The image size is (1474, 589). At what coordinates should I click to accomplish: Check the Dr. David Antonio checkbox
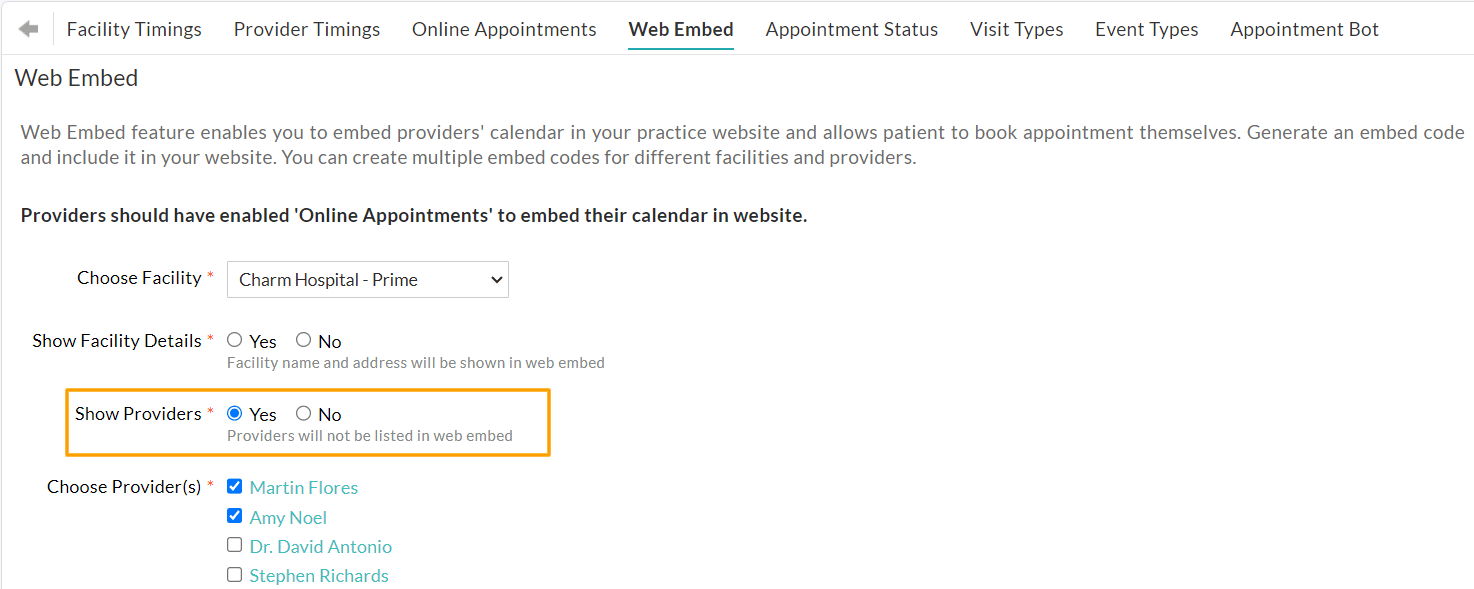[x=235, y=545]
